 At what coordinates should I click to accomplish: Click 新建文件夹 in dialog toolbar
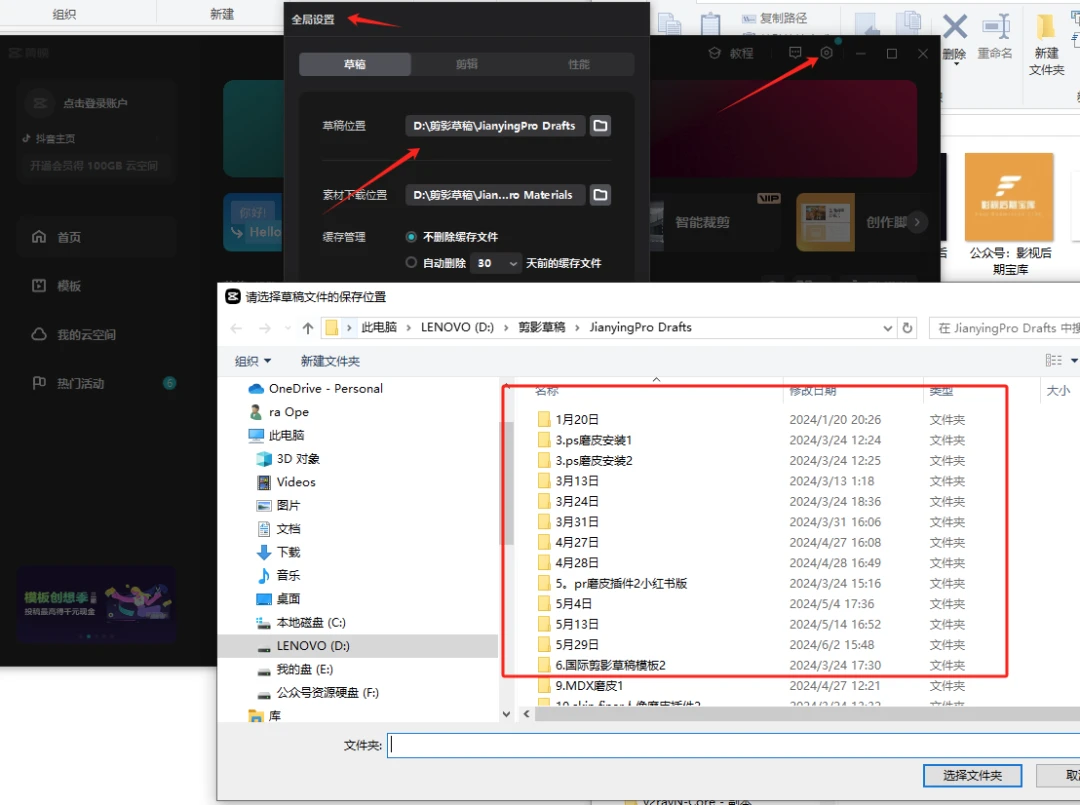tap(330, 361)
